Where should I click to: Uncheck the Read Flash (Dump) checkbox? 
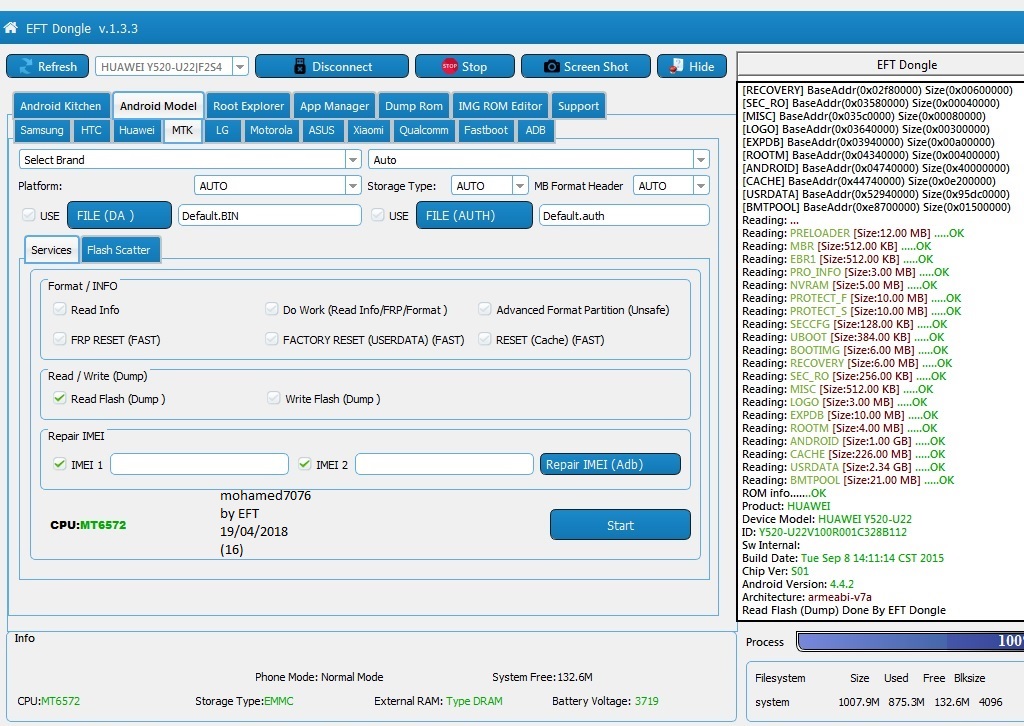pyautogui.click(x=59, y=398)
